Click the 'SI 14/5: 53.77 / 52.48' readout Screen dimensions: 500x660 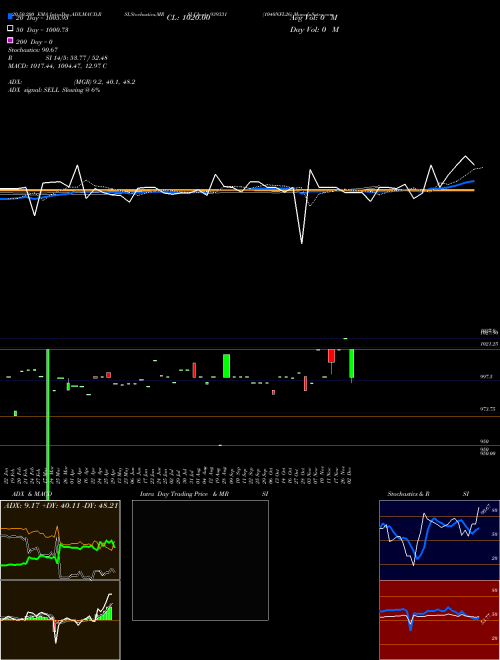coord(77,58)
